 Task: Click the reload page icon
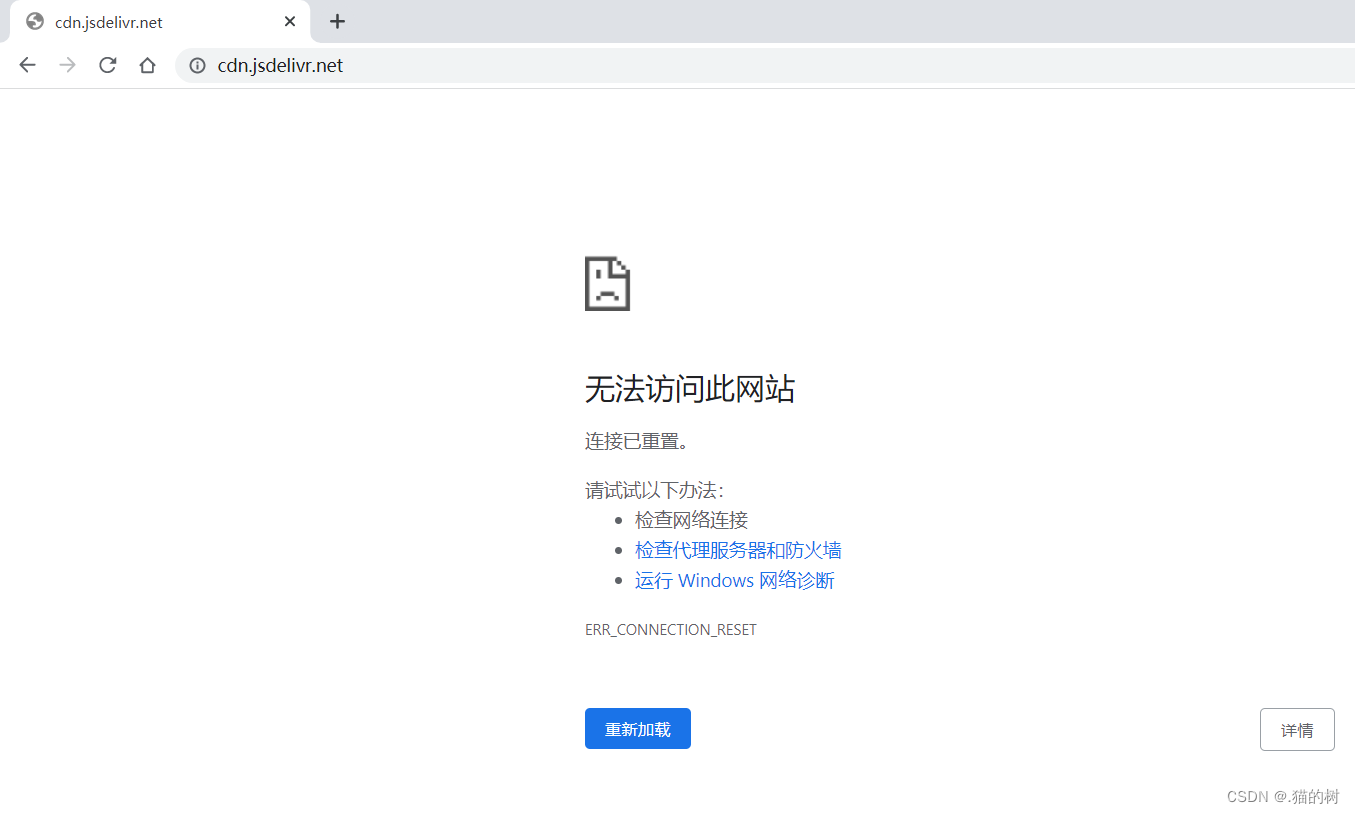(107, 65)
